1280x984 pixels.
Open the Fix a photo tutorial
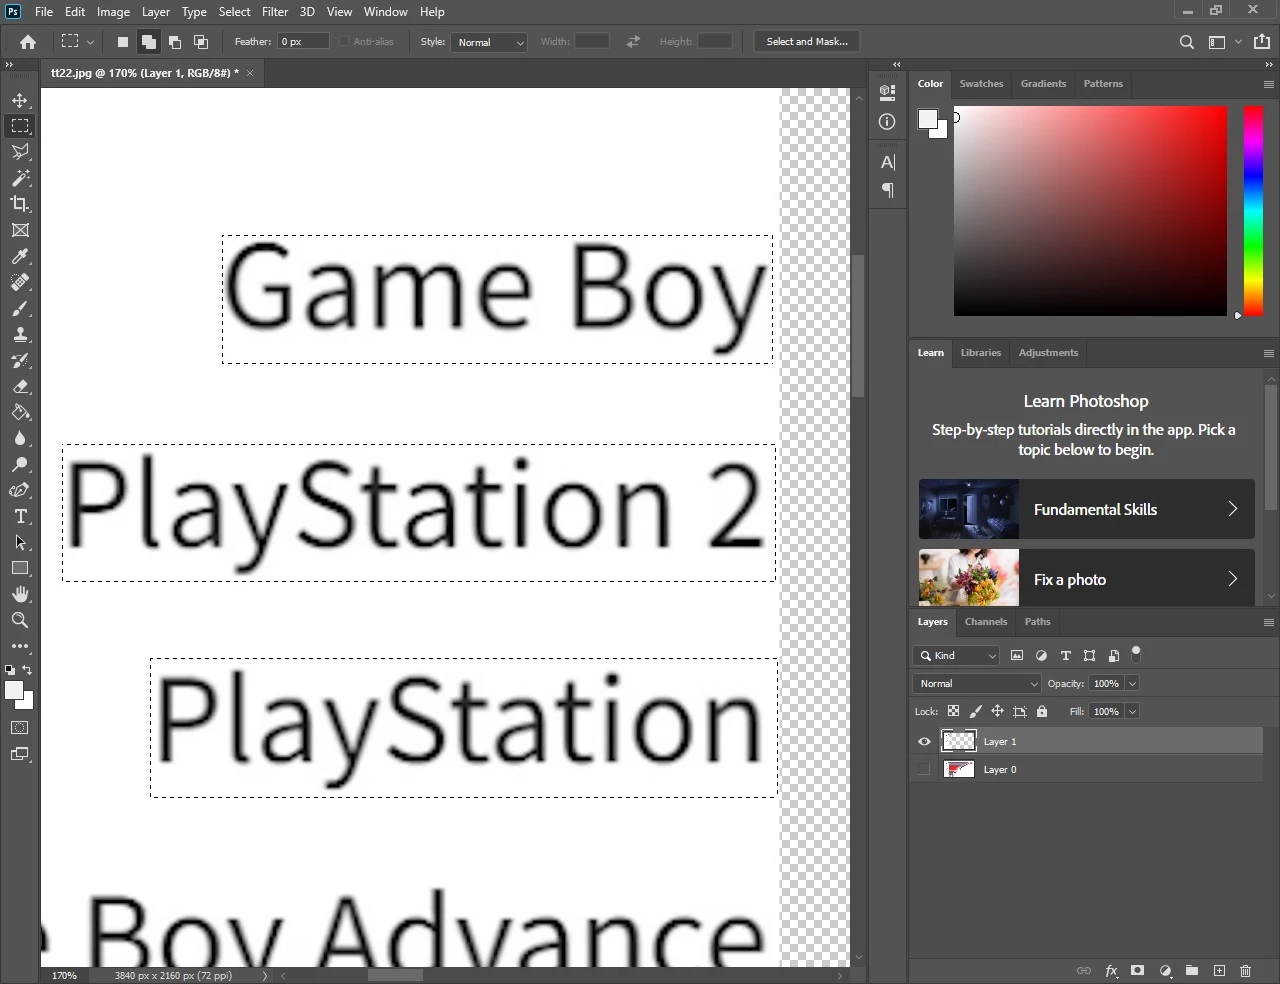pos(1086,578)
